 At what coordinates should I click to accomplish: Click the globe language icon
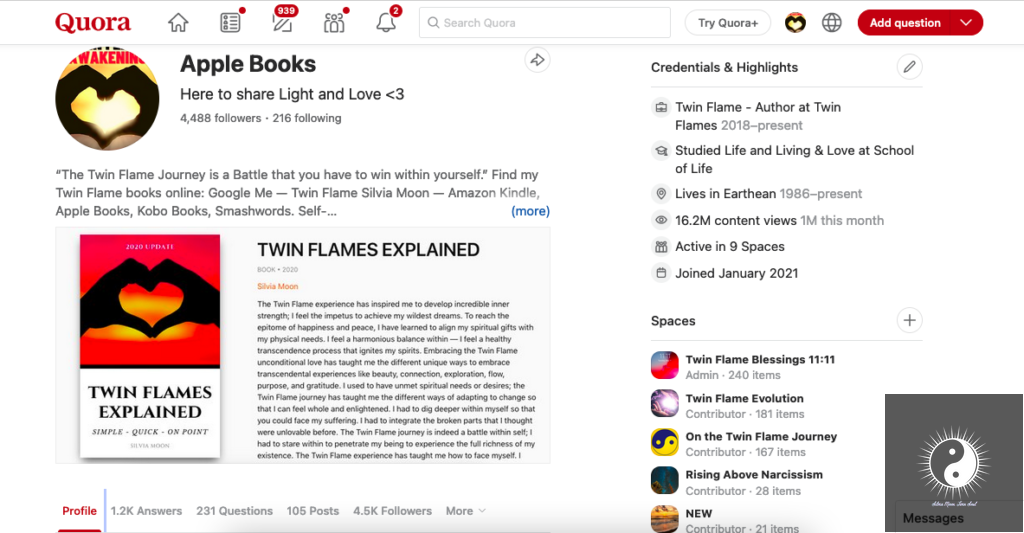[832, 23]
